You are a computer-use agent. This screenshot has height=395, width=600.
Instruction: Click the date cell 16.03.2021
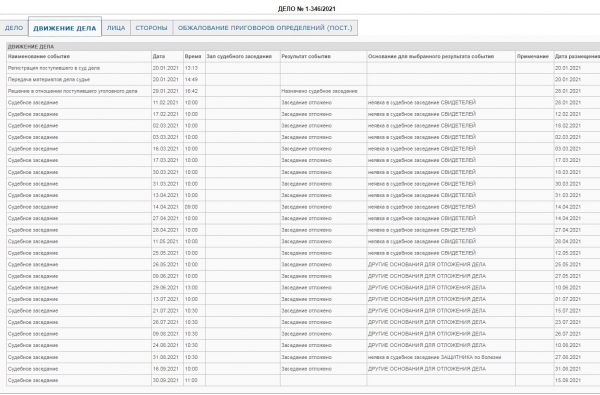[166, 149]
